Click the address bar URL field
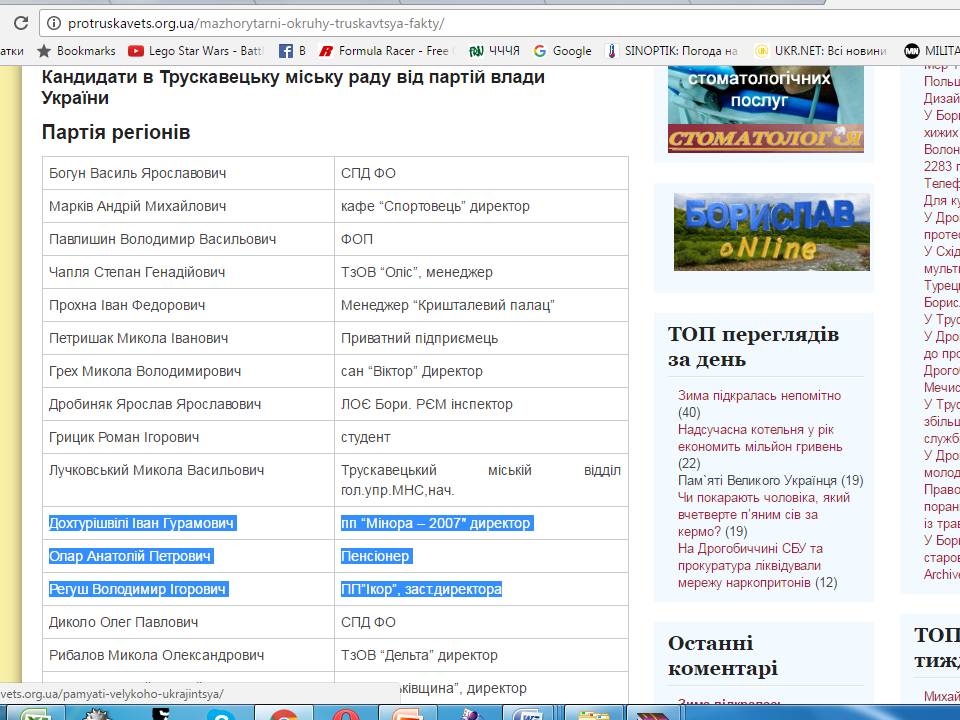The height and width of the screenshot is (720, 960). coord(500,23)
